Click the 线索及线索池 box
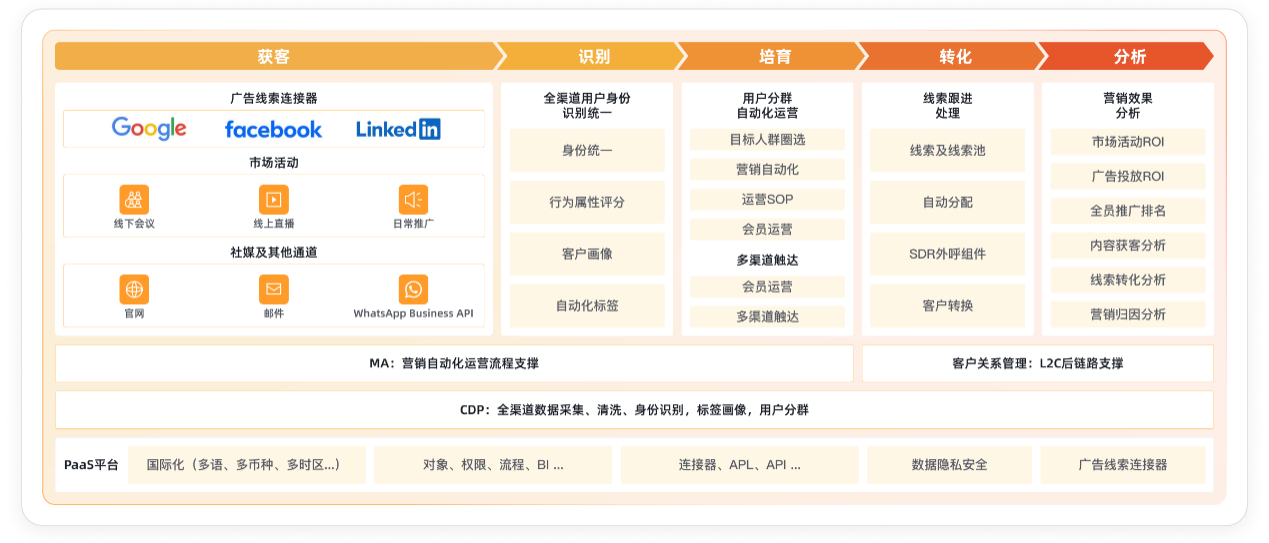Viewport: 1269px width, 543px height. [947, 150]
